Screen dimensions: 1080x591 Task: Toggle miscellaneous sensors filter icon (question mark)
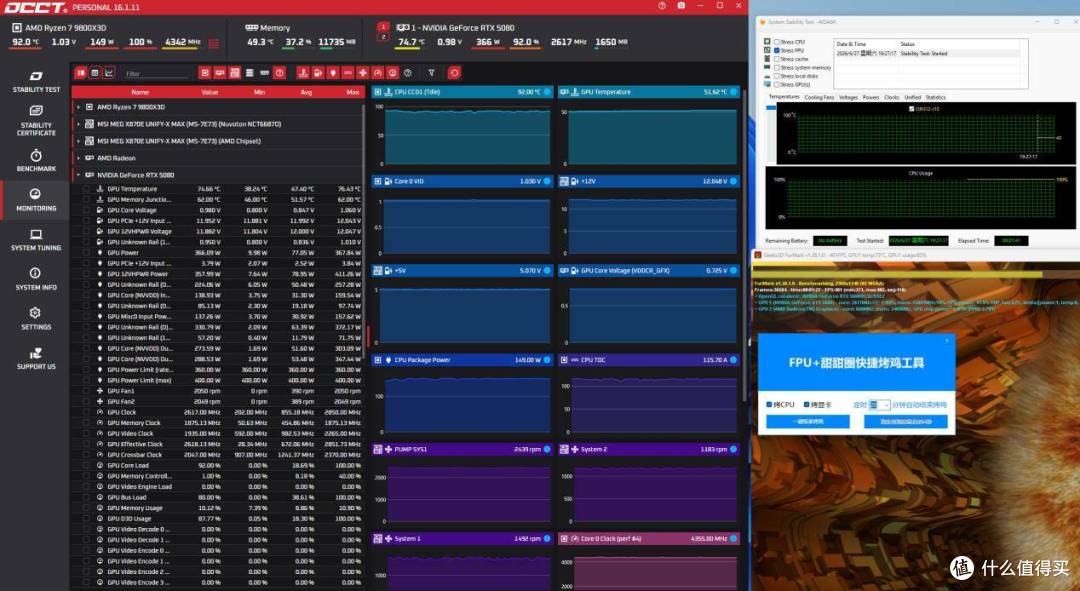click(x=279, y=73)
